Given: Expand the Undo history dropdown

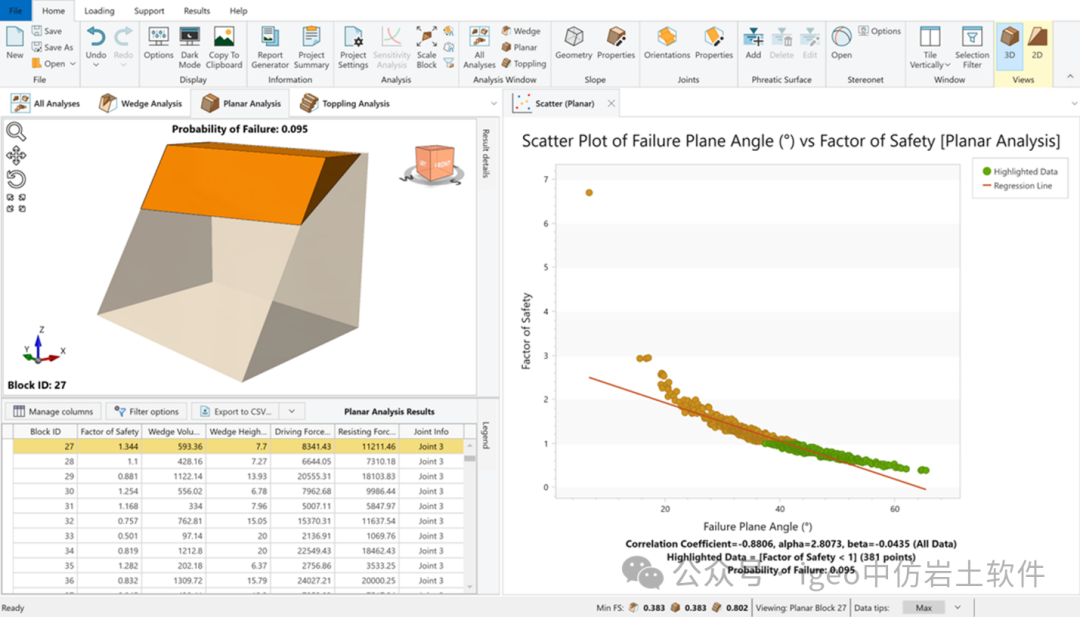Looking at the screenshot, I should click(x=96, y=65).
